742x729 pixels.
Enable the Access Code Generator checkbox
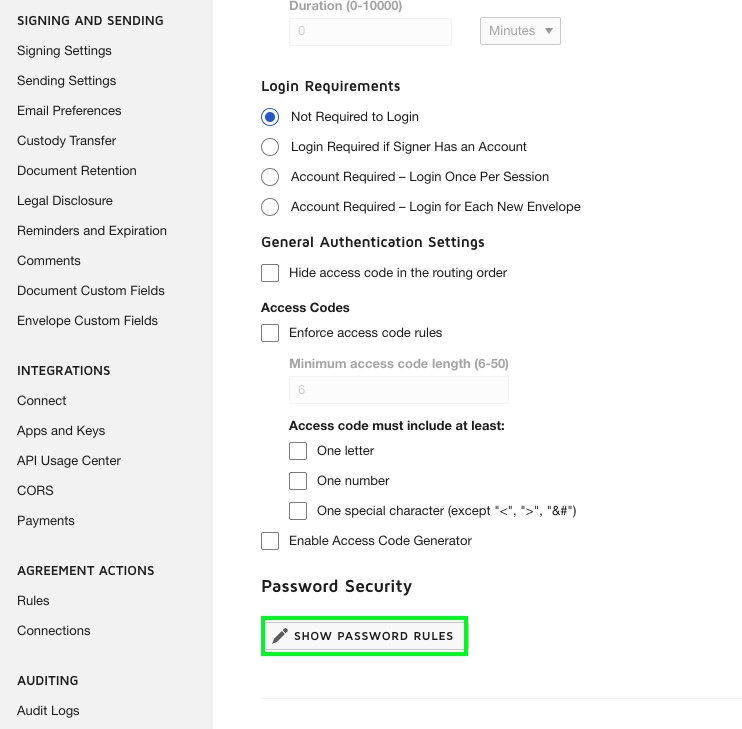point(270,541)
